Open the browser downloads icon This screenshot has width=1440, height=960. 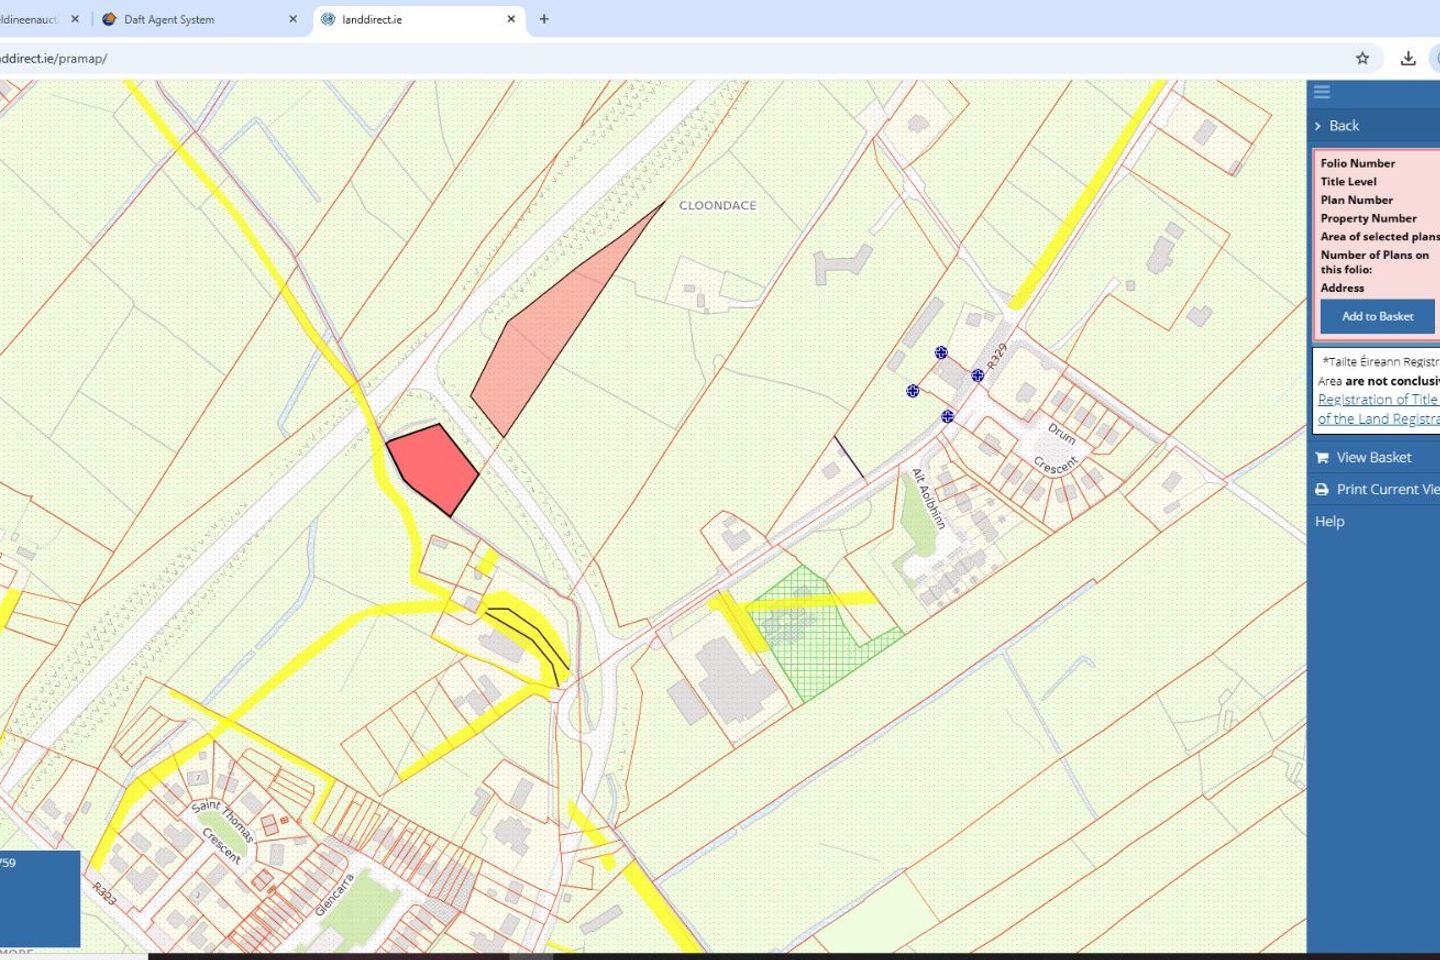click(1408, 58)
